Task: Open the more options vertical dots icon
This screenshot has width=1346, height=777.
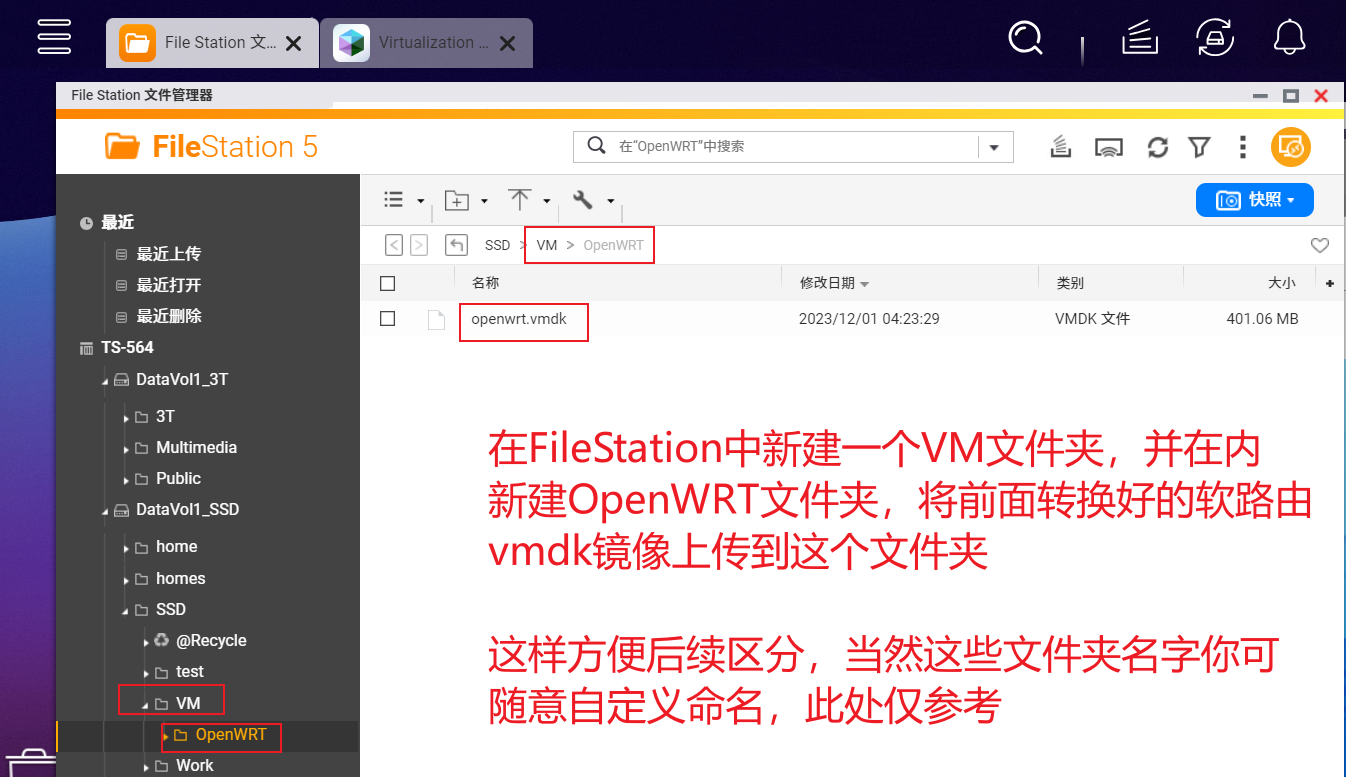Action: coord(1242,147)
